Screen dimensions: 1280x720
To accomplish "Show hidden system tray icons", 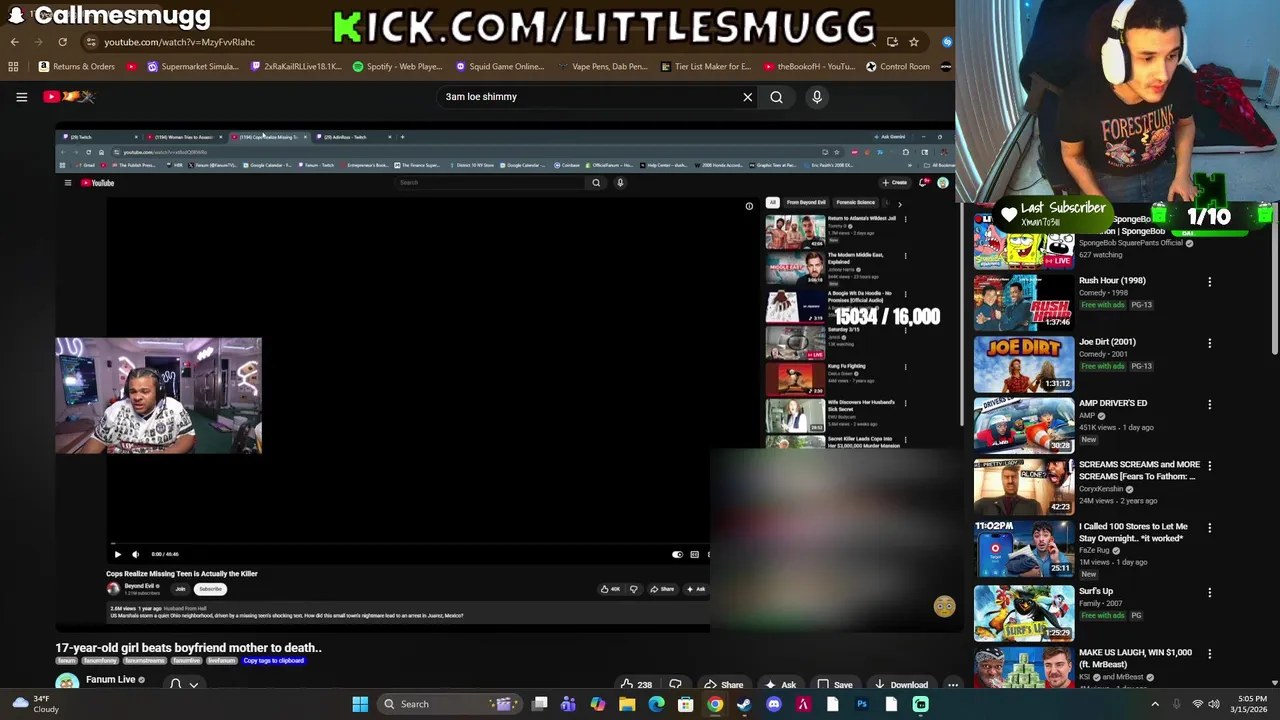I will 1155,704.
